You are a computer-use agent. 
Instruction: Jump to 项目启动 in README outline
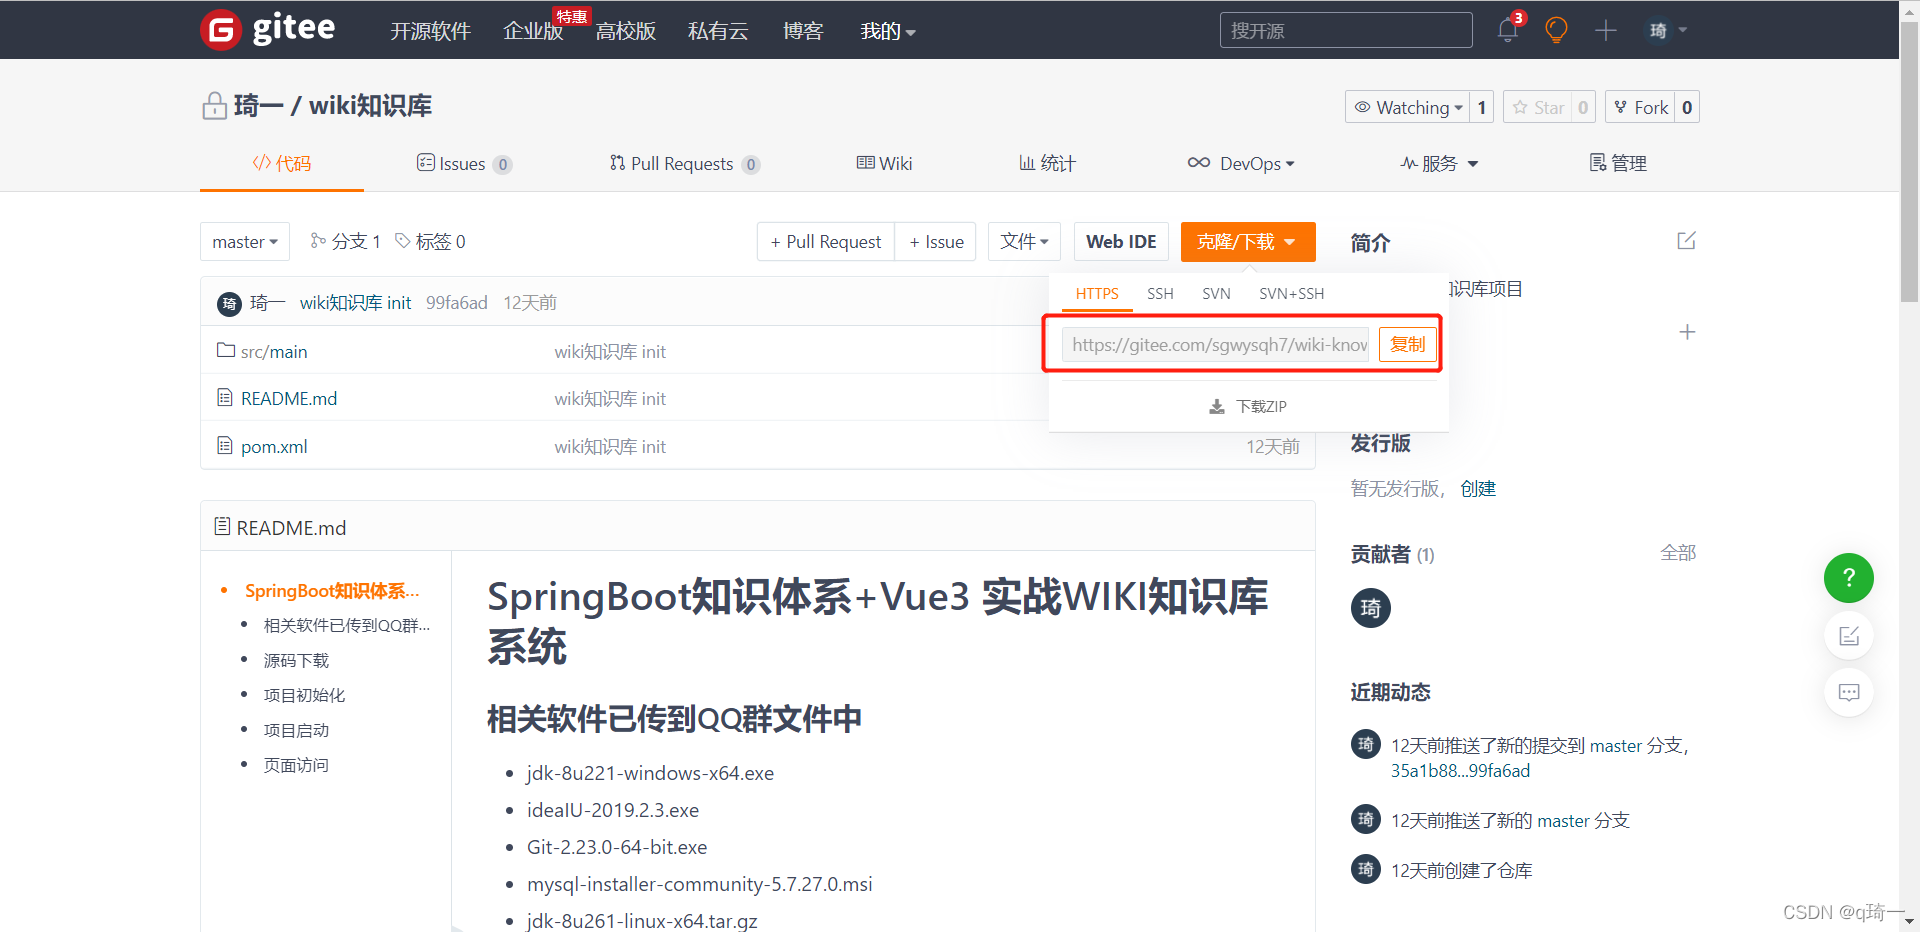[x=296, y=730]
